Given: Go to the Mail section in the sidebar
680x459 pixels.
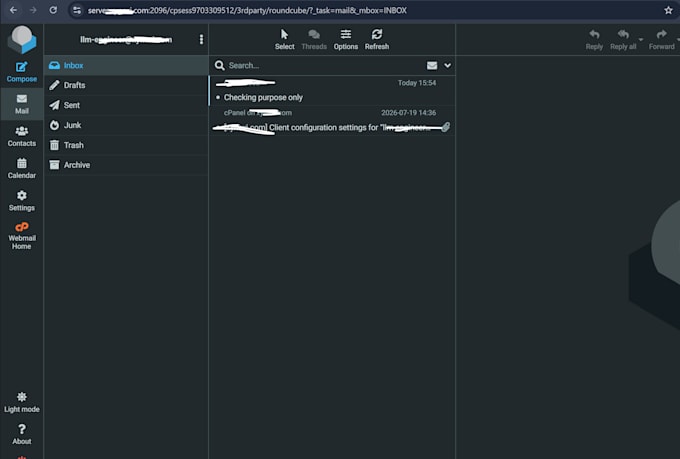Looking at the screenshot, I should click(22, 104).
